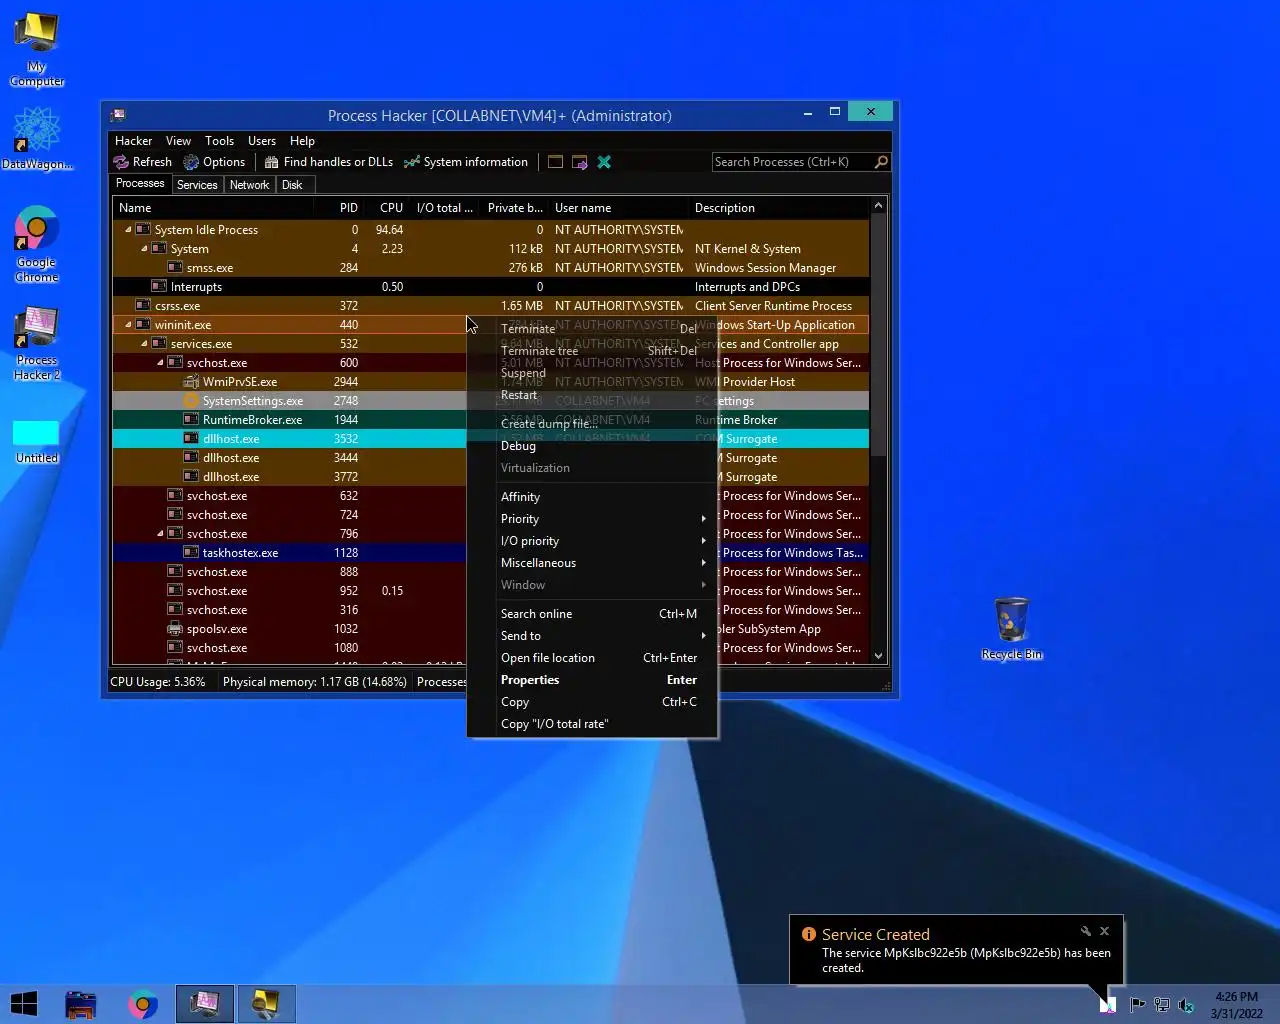
Task: Click the Action Center flag tray icon
Action: point(1137,1005)
